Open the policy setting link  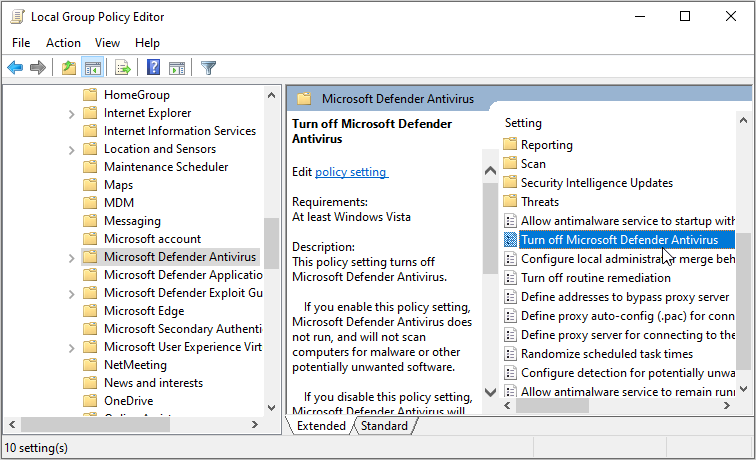tap(351, 172)
